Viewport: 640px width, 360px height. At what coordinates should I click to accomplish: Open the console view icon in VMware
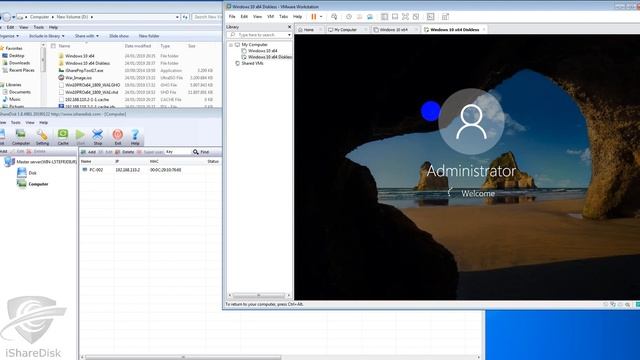(x=431, y=17)
